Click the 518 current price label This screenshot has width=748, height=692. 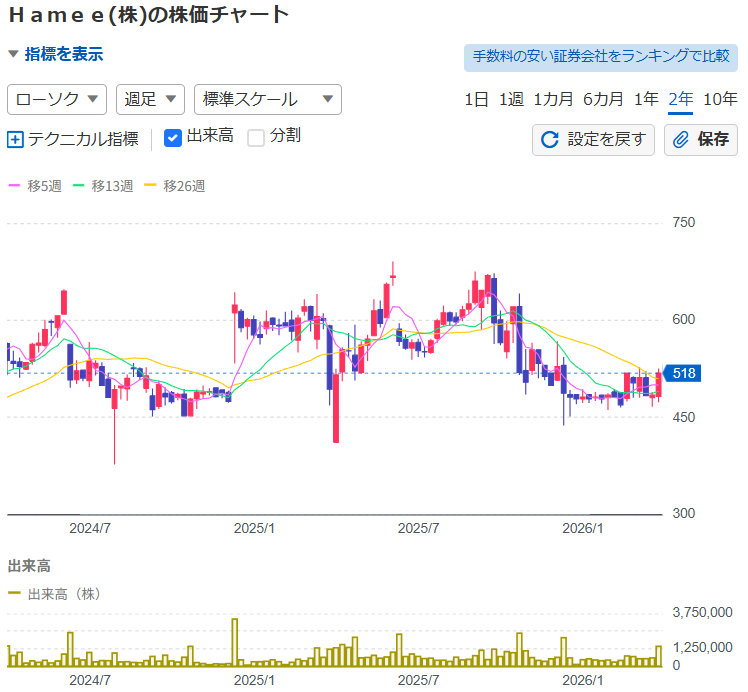(683, 373)
